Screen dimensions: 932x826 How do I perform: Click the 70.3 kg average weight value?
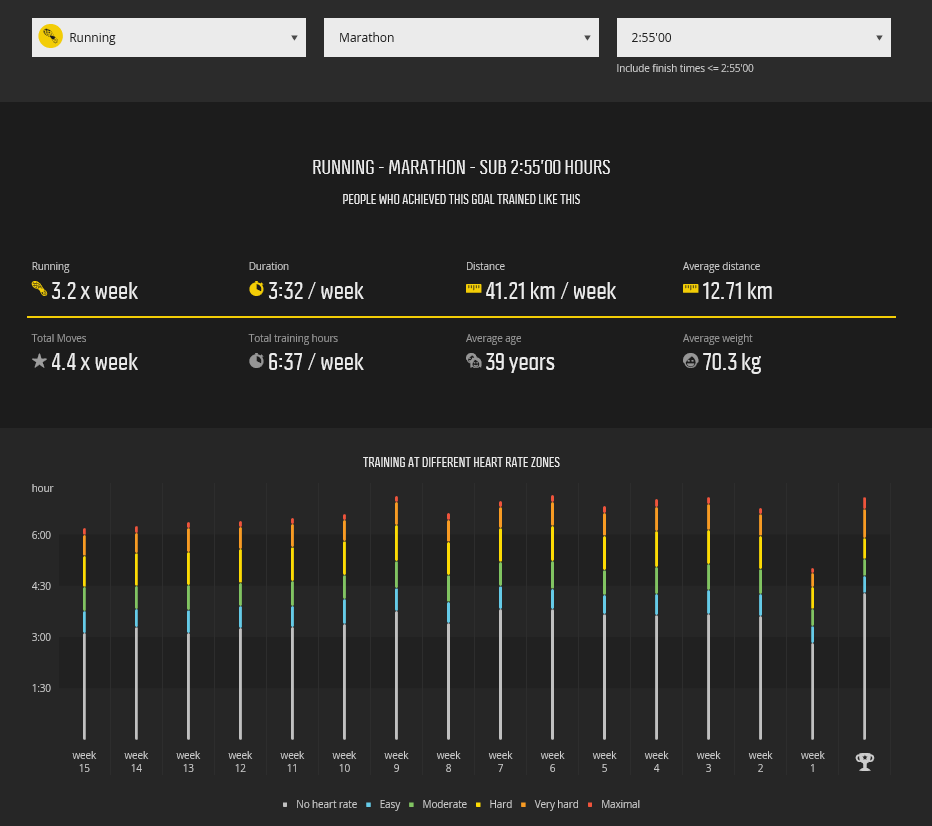pos(732,362)
